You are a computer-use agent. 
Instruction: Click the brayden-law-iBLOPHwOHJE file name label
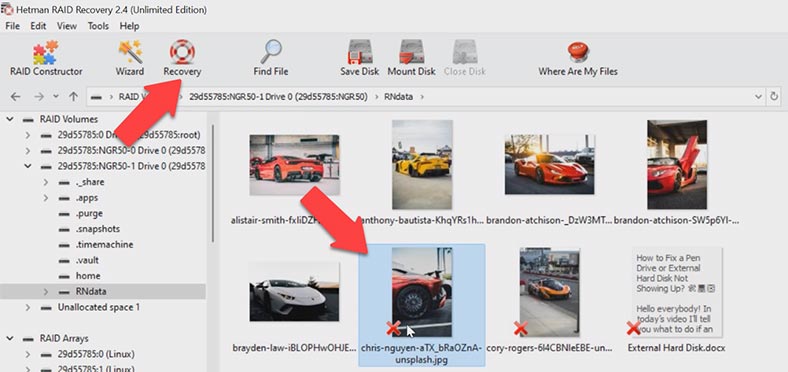point(294,348)
